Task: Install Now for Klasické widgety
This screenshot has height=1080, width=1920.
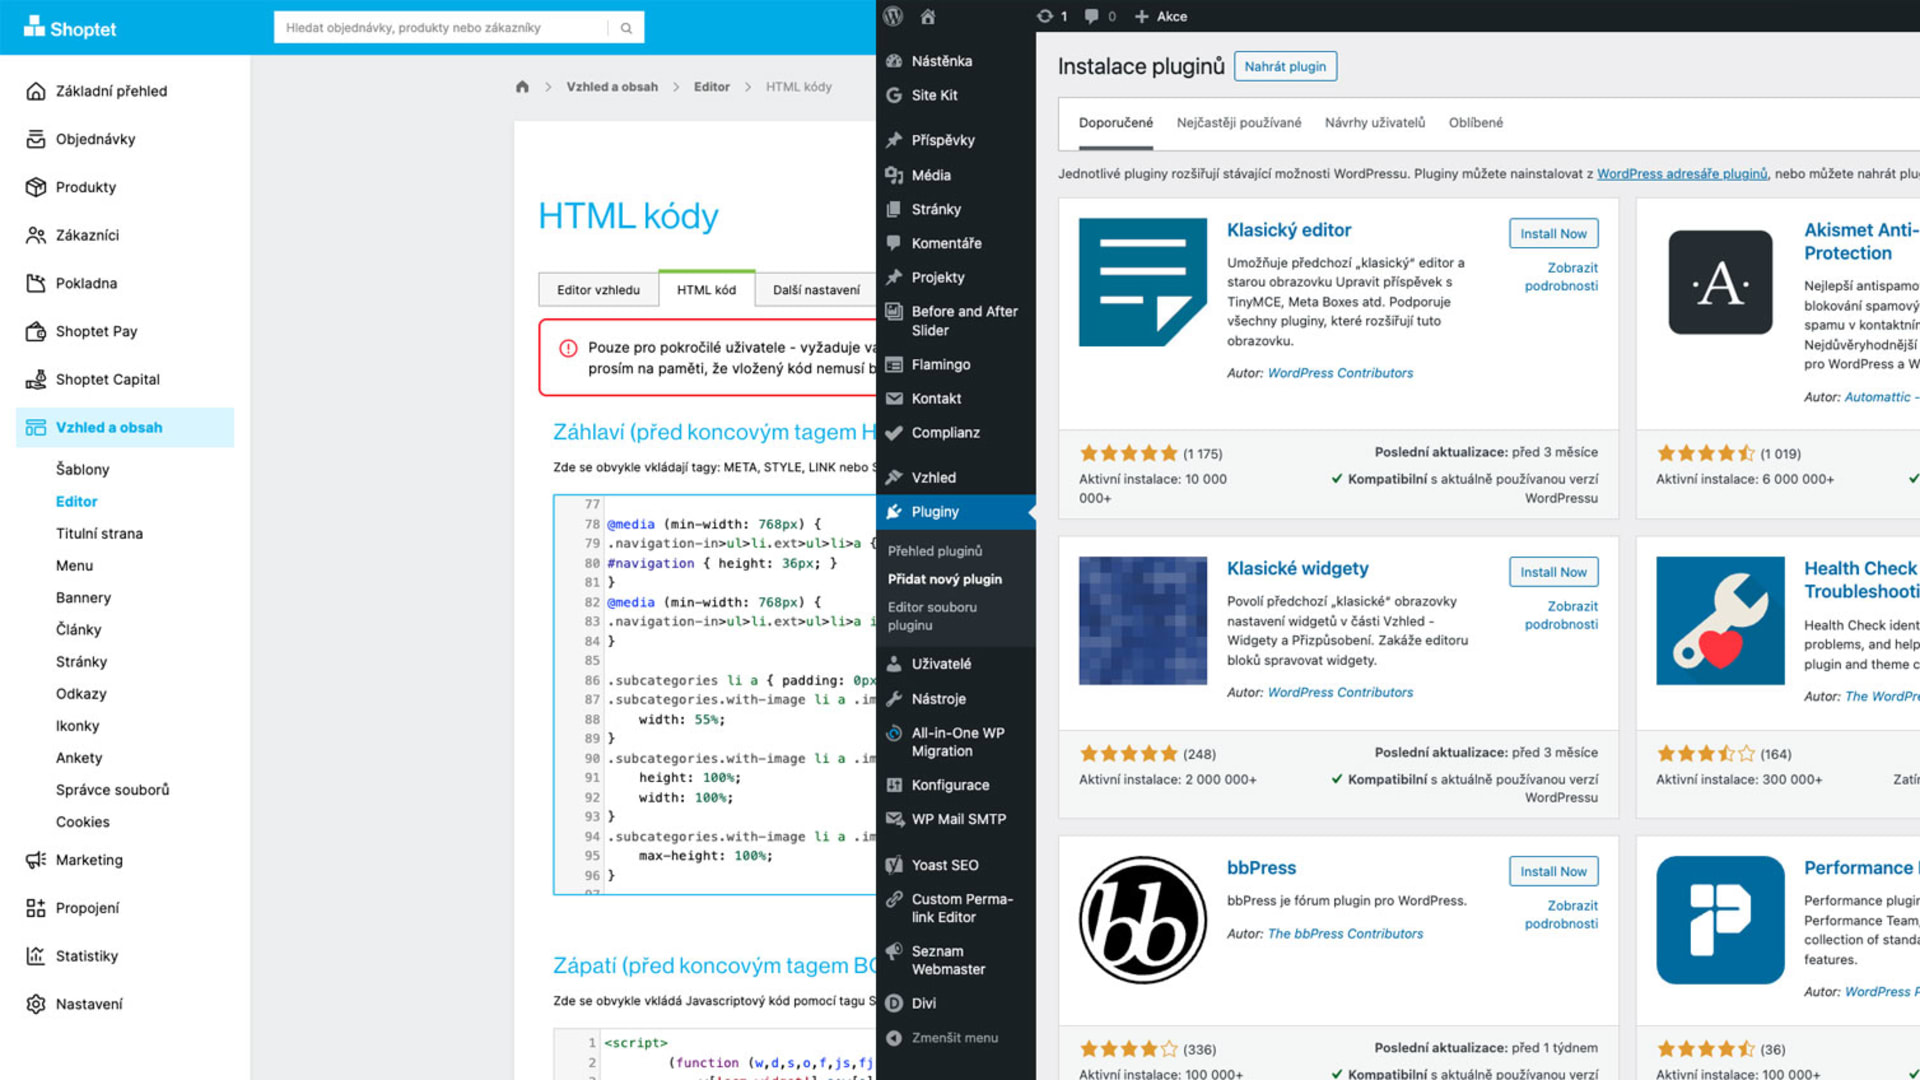Action: click(x=1553, y=572)
